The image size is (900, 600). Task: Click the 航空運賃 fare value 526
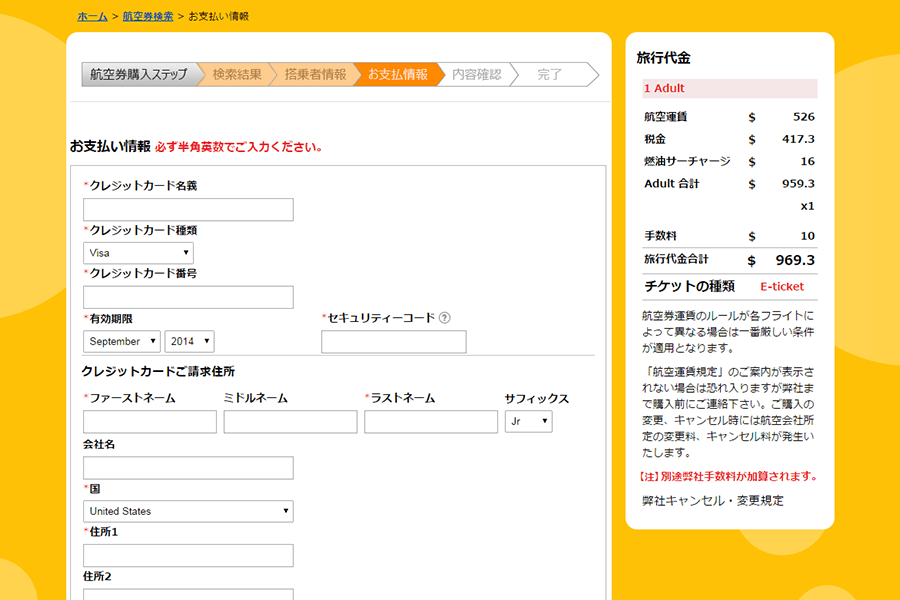point(804,117)
